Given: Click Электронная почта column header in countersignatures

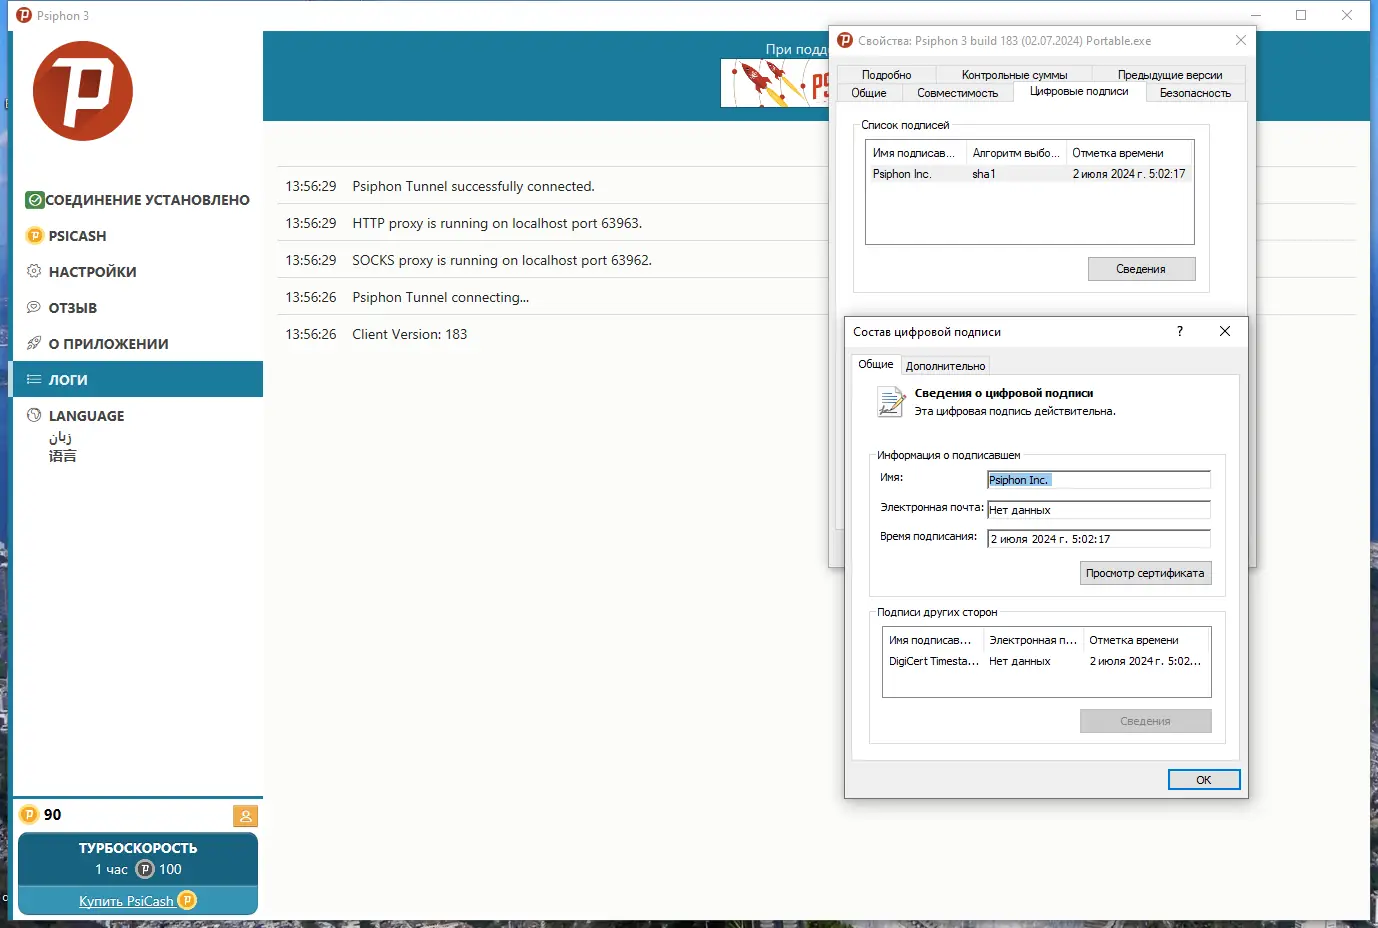Looking at the screenshot, I should 1033,640.
